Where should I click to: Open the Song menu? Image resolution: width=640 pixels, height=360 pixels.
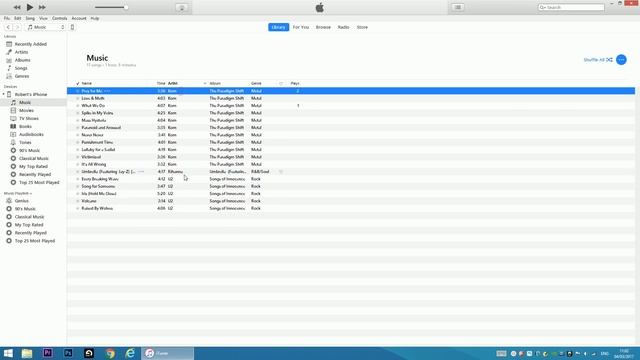[x=30, y=18]
